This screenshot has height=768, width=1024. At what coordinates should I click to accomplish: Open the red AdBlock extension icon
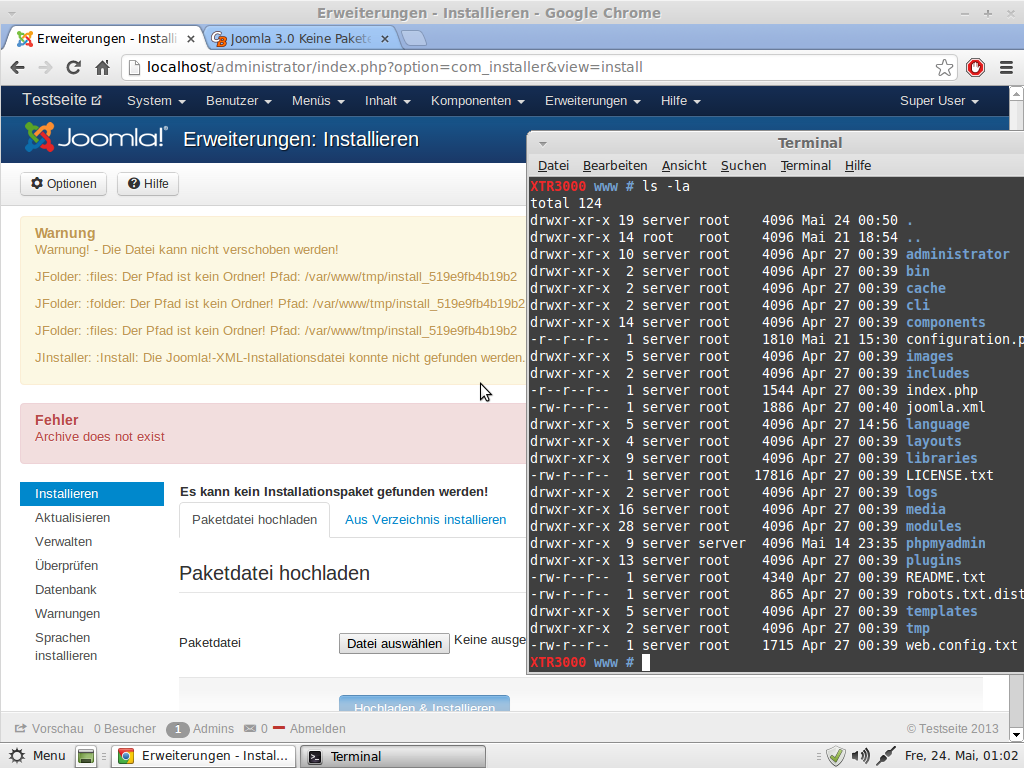pyautogui.click(x=976, y=67)
